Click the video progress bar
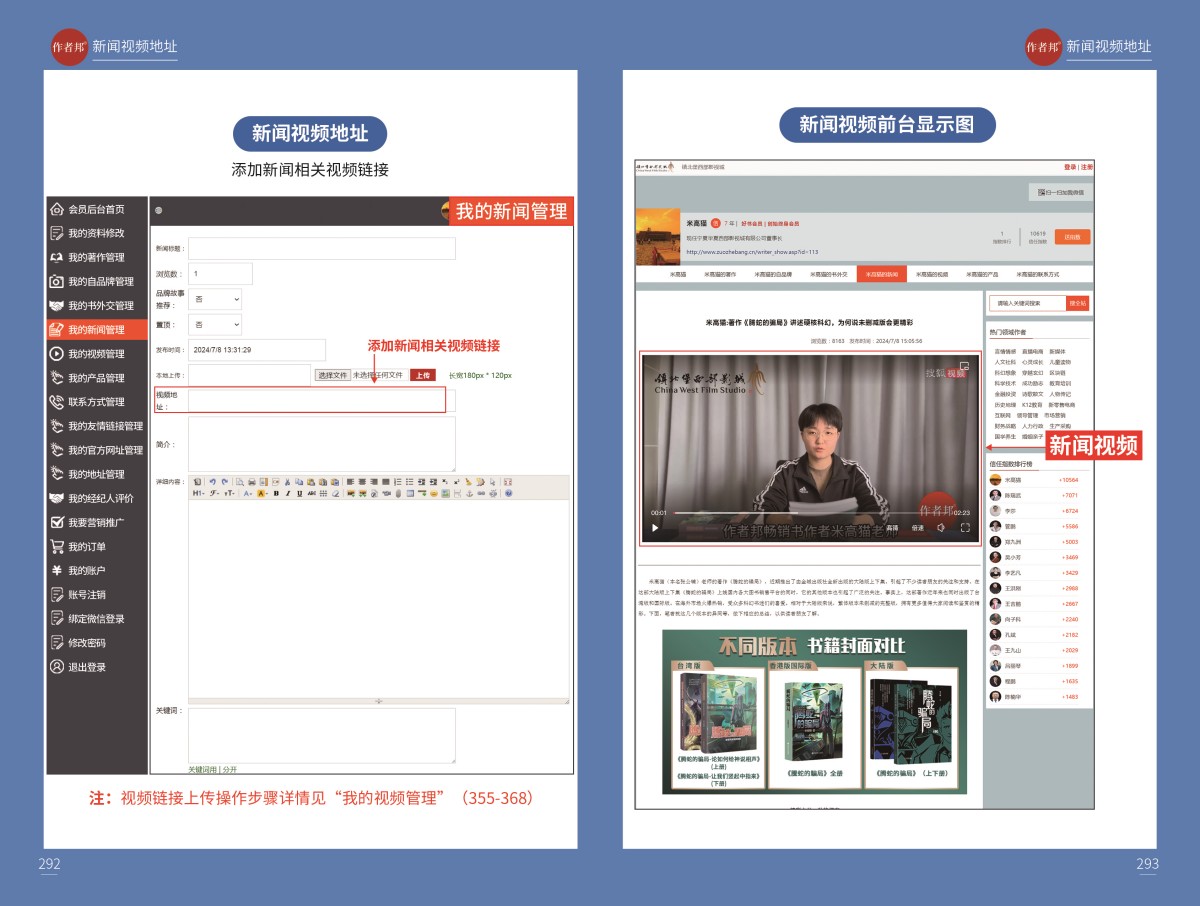This screenshot has height=906, width=1200. 800,512
